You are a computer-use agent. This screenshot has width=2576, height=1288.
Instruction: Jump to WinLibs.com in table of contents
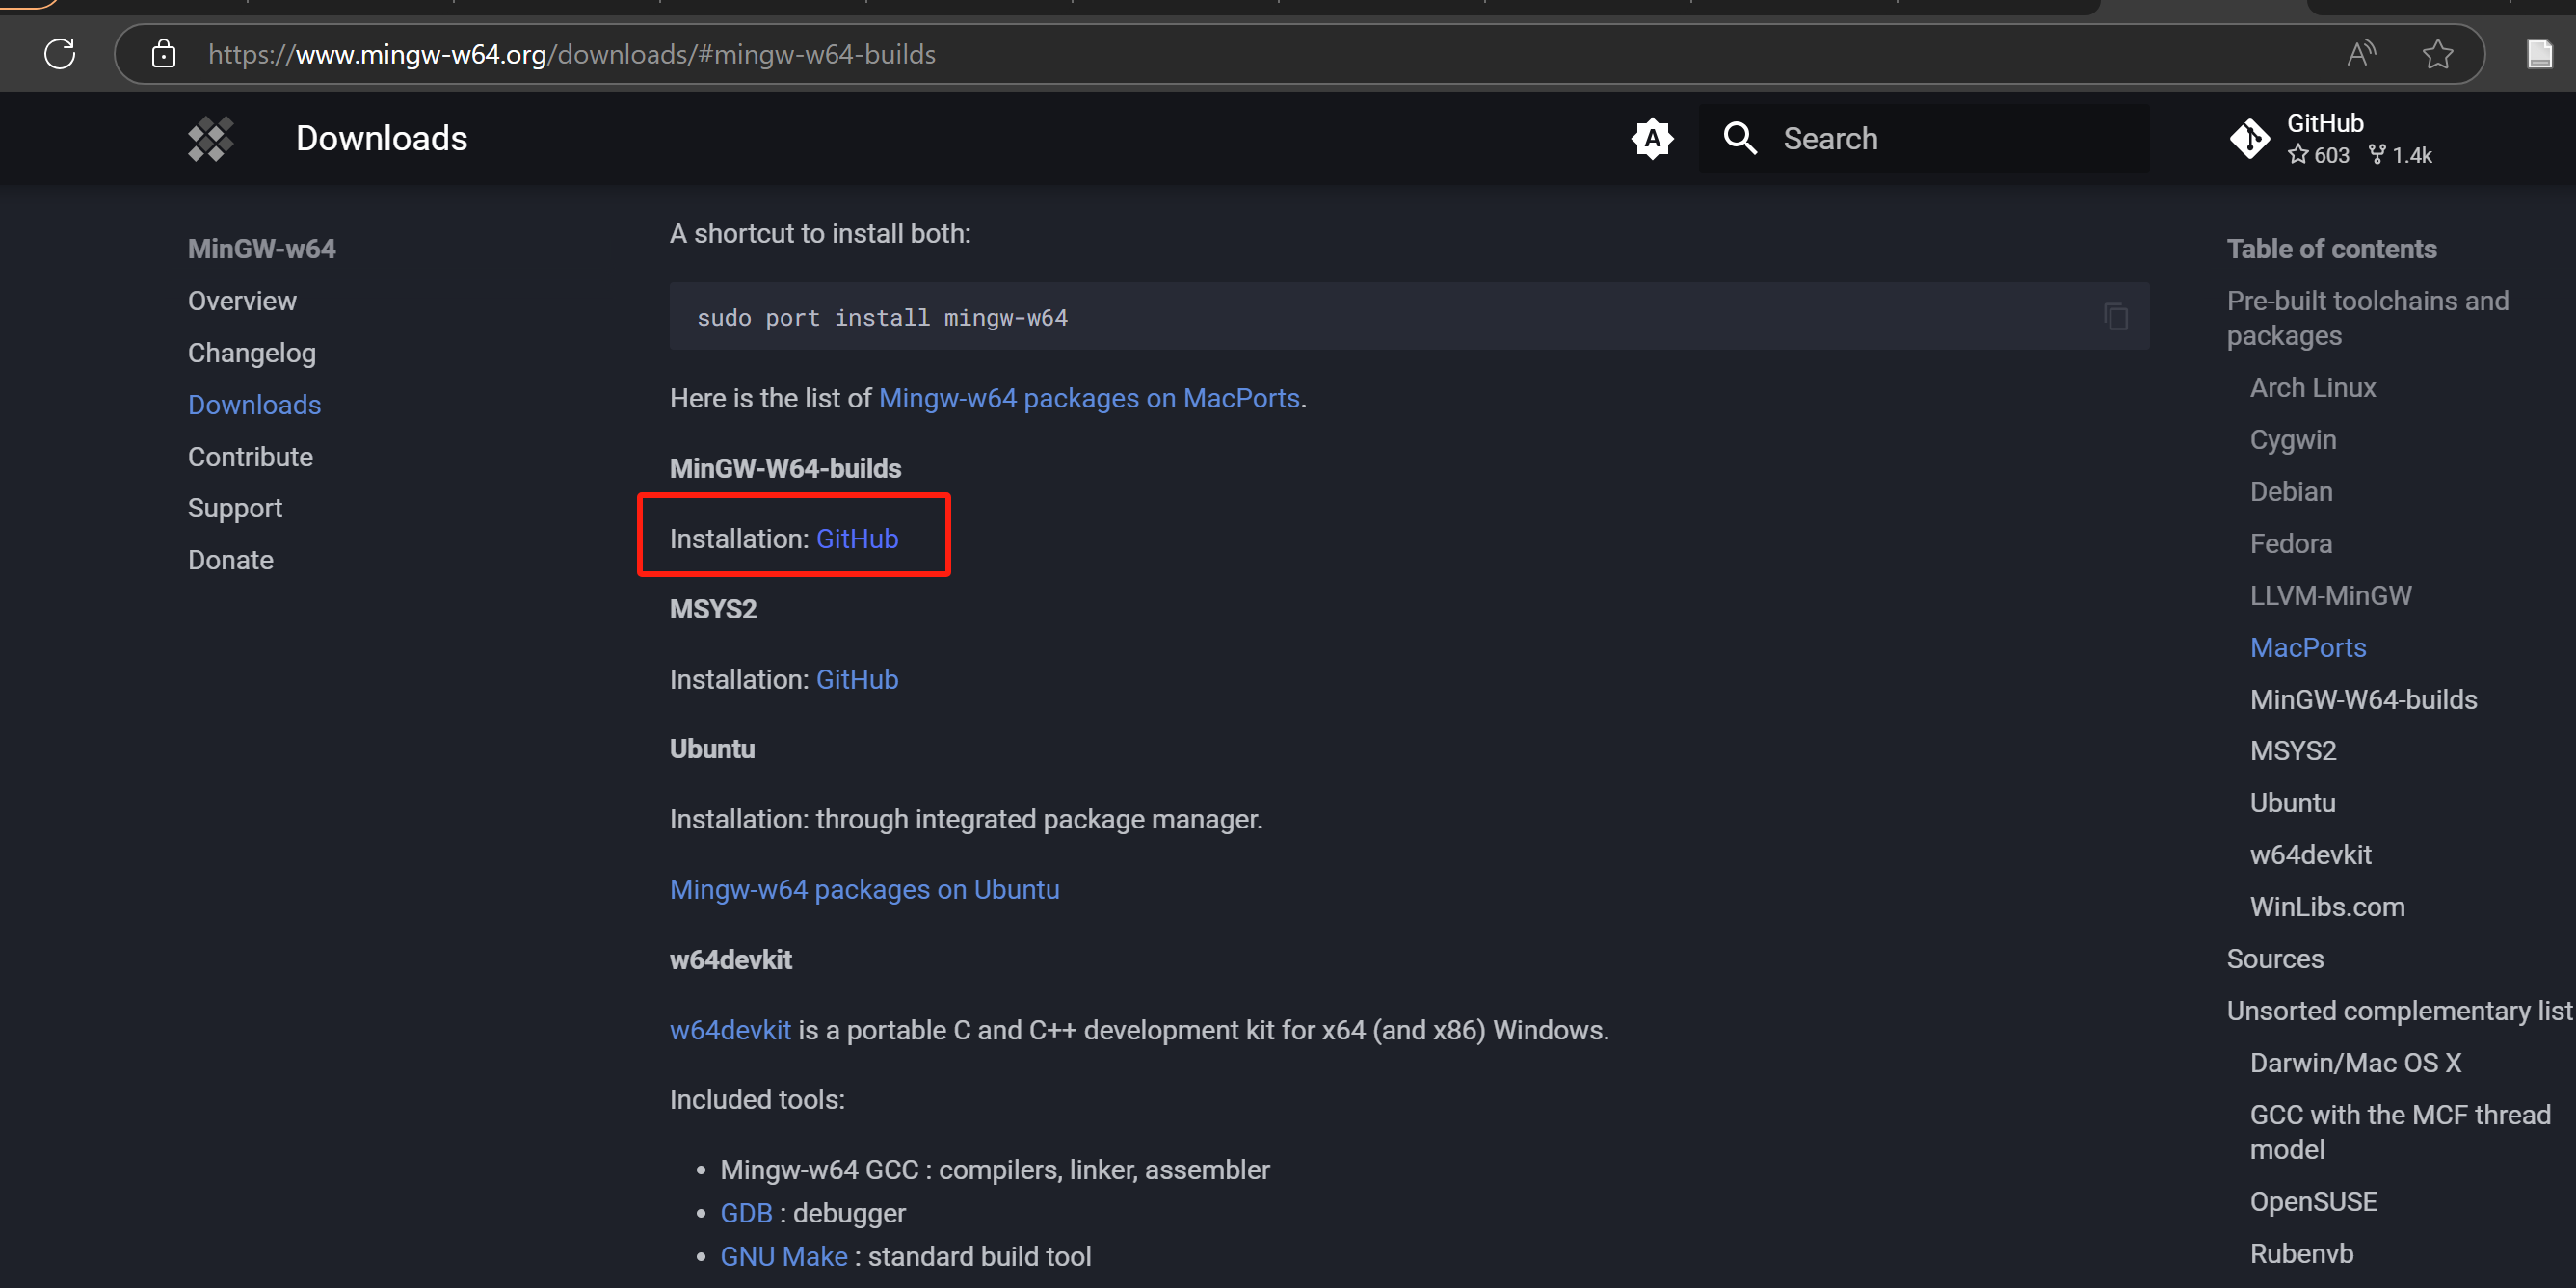pos(2327,907)
